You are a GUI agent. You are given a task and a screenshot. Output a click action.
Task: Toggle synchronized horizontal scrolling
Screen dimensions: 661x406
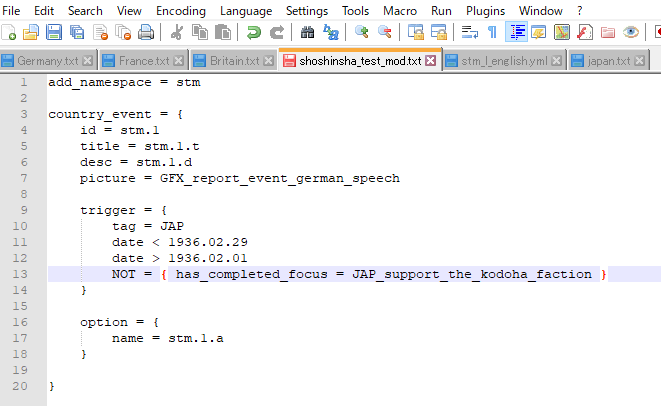point(438,32)
